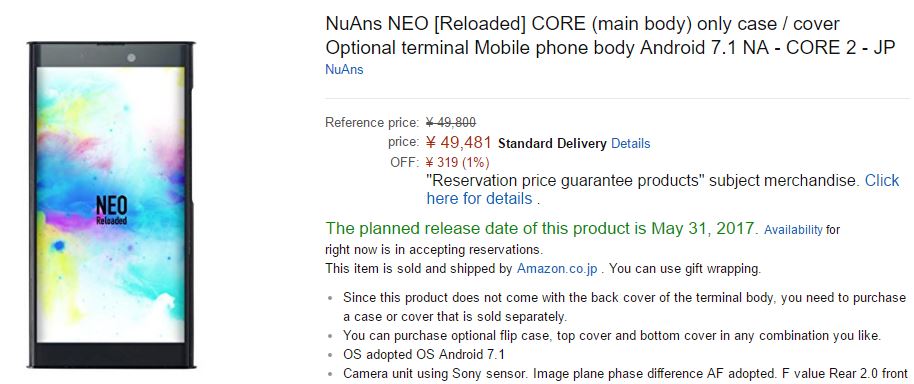The height and width of the screenshot is (384, 914).
Task: Click the back cover purchase notice bullet
Action: point(624,307)
